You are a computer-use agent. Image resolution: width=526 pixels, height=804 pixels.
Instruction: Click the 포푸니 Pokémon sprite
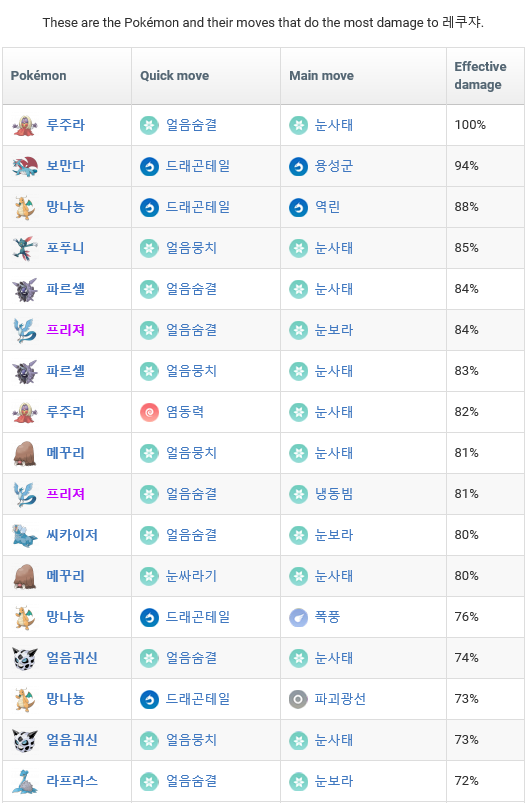(25, 248)
